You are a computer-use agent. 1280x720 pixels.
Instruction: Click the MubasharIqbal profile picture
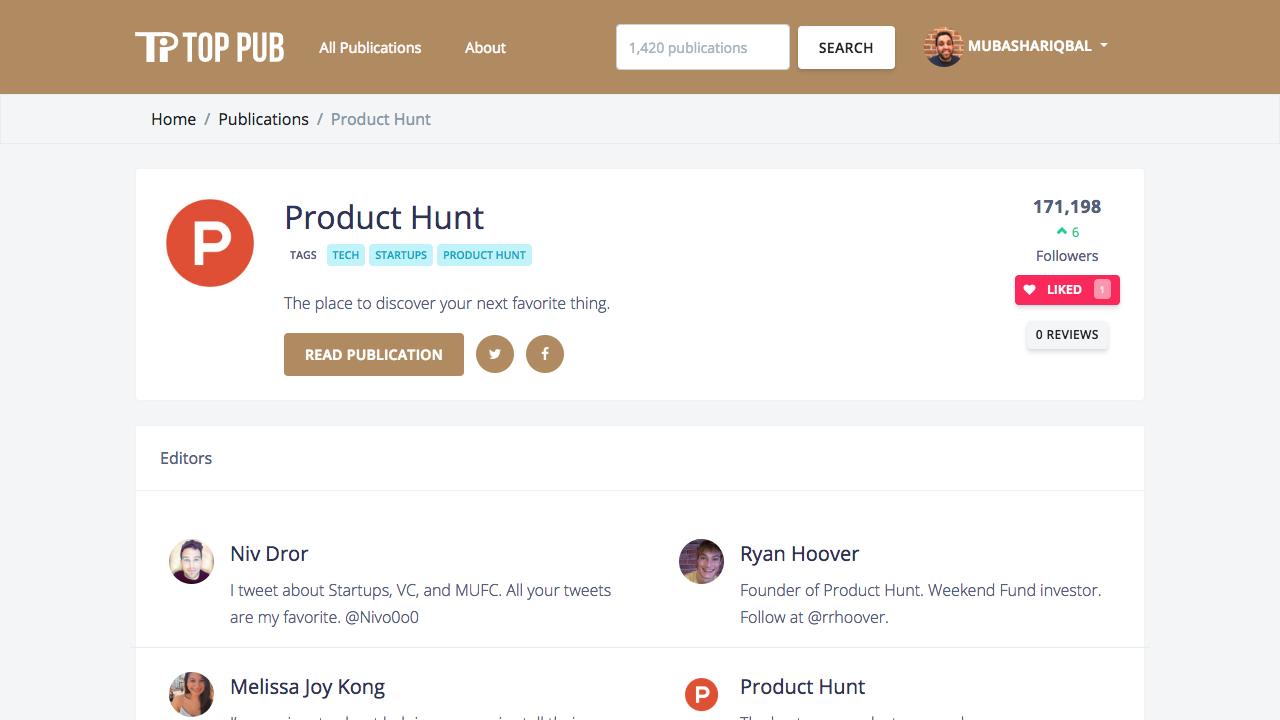tap(943, 47)
